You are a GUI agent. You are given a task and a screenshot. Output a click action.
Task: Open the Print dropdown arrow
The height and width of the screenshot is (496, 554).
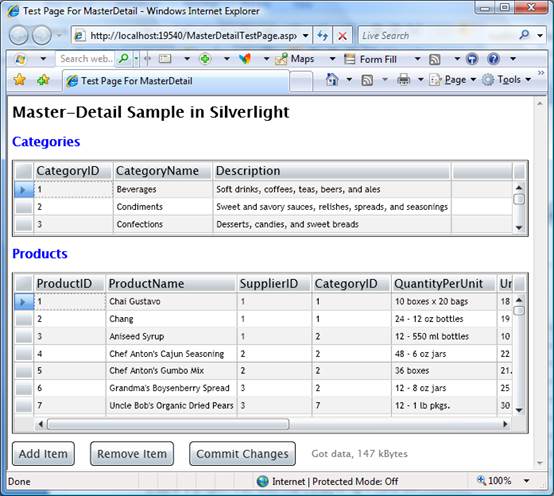pos(420,80)
